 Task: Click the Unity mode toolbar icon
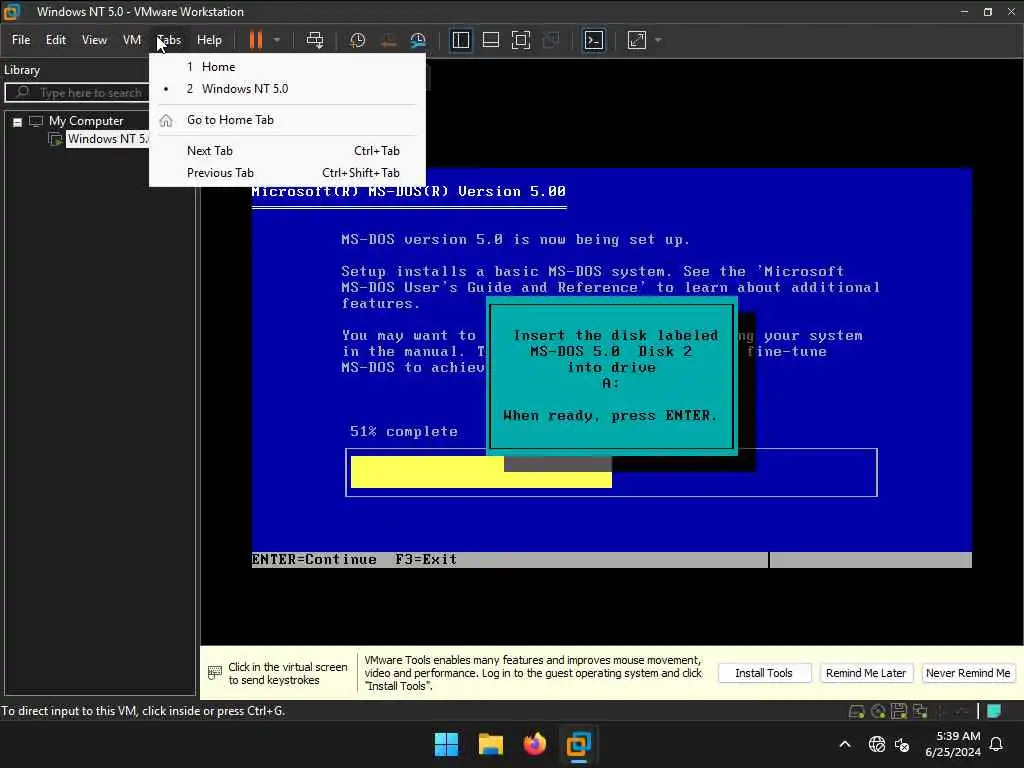coord(551,40)
